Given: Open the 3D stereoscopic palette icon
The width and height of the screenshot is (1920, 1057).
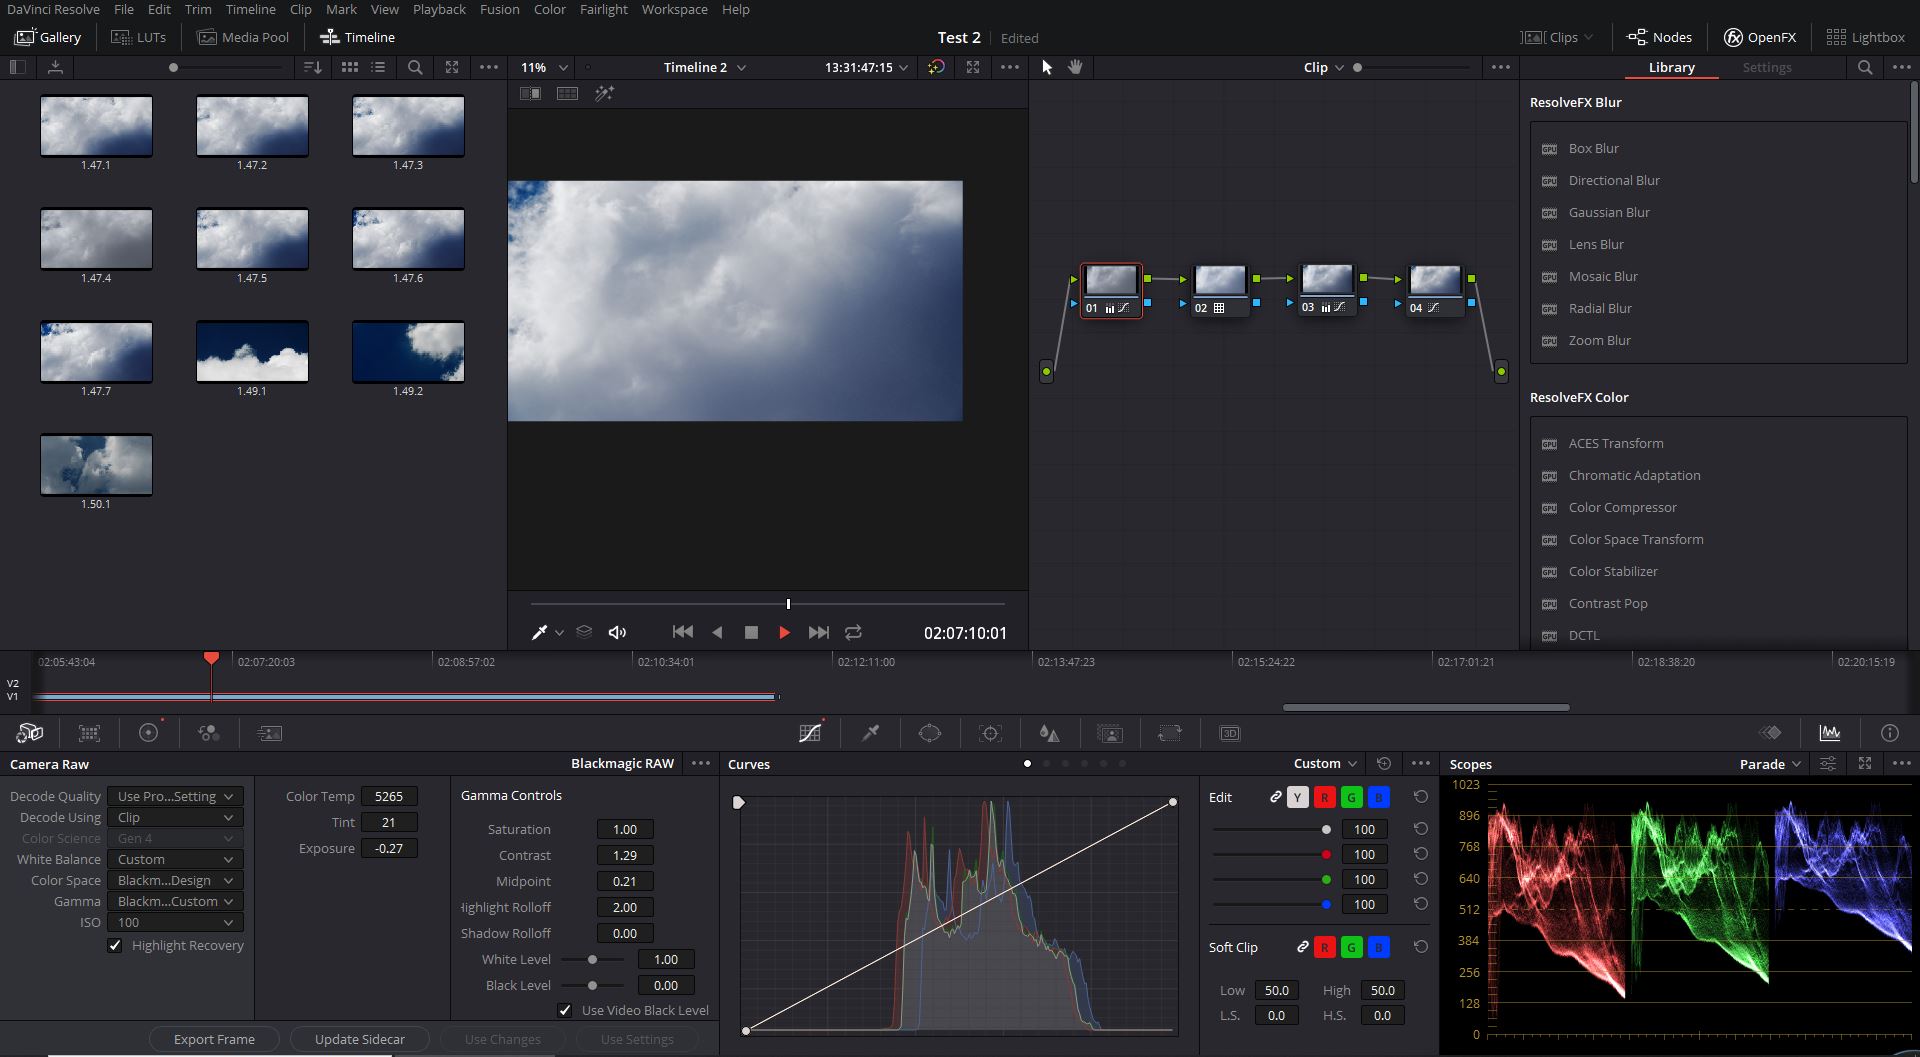Looking at the screenshot, I should click(1230, 733).
